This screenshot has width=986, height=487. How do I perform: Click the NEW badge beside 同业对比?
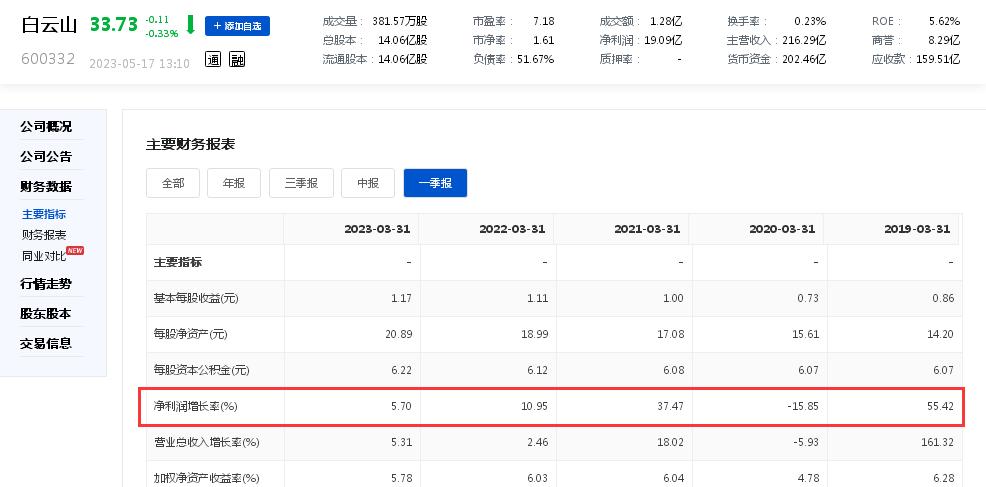[75, 250]
